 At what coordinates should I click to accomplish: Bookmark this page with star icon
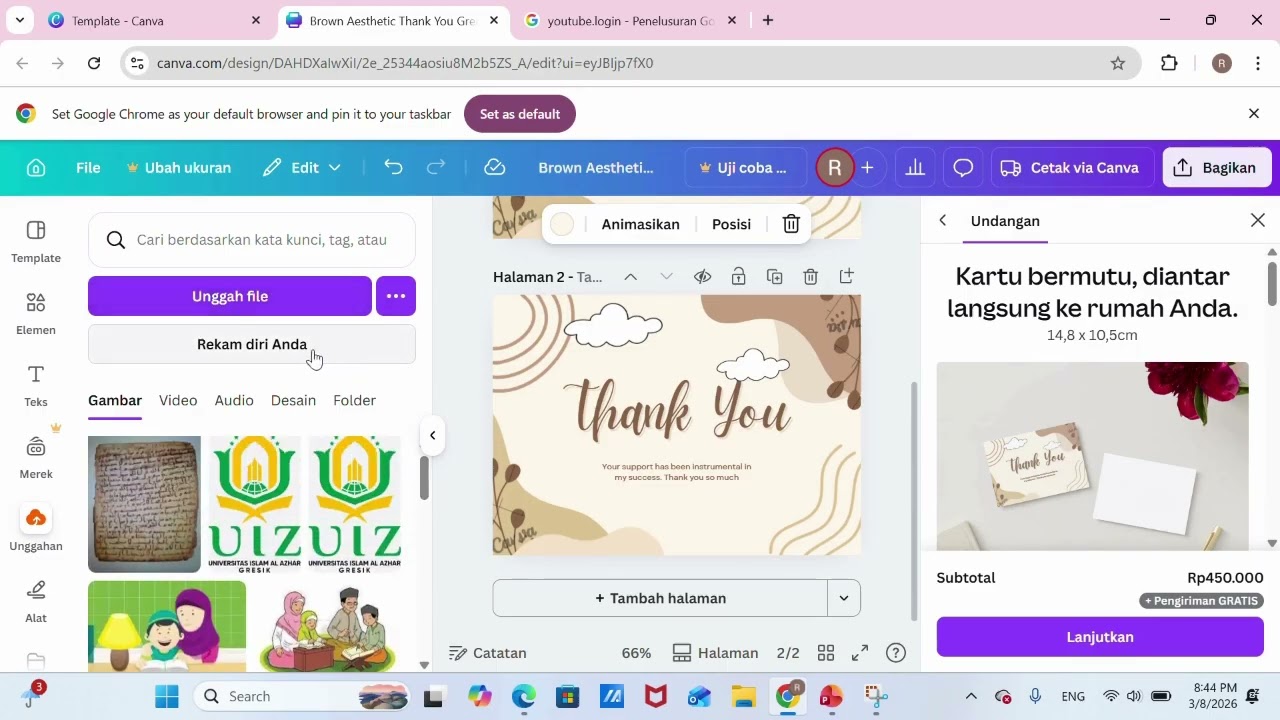(1118, 63)
